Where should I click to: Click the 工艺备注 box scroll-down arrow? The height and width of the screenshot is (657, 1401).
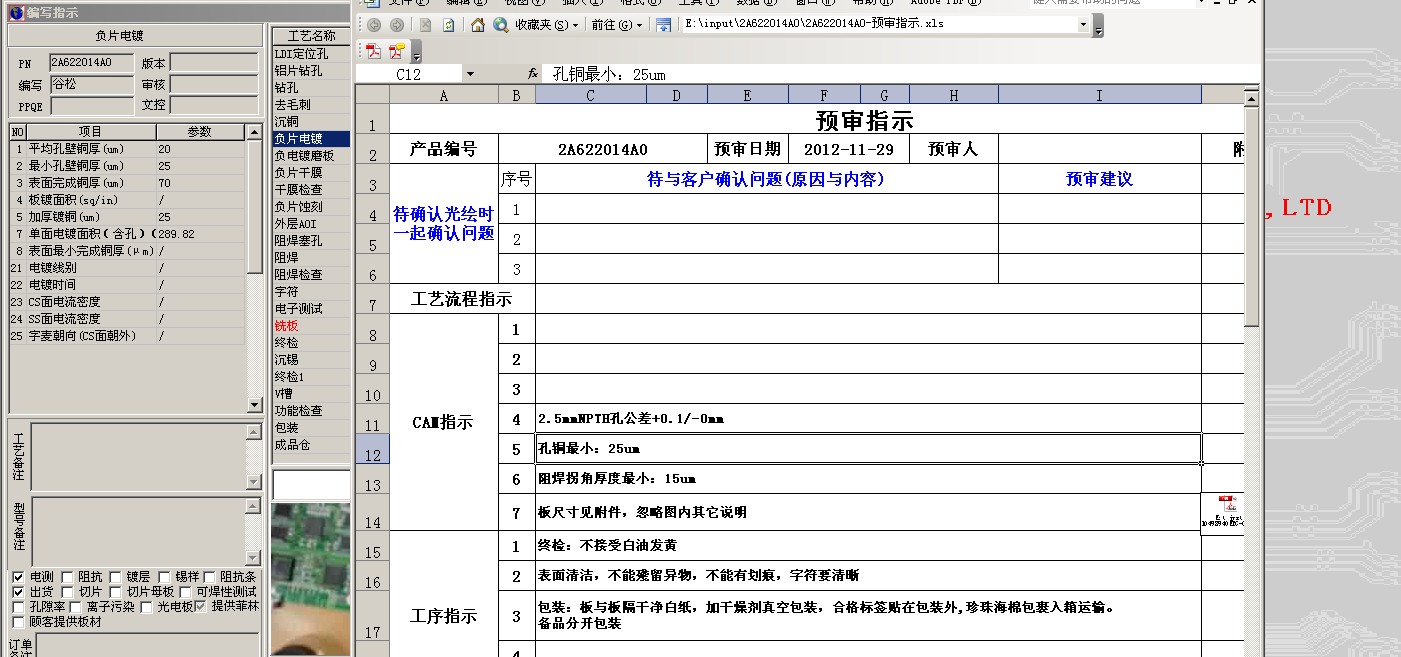click(x=254, y=482)
